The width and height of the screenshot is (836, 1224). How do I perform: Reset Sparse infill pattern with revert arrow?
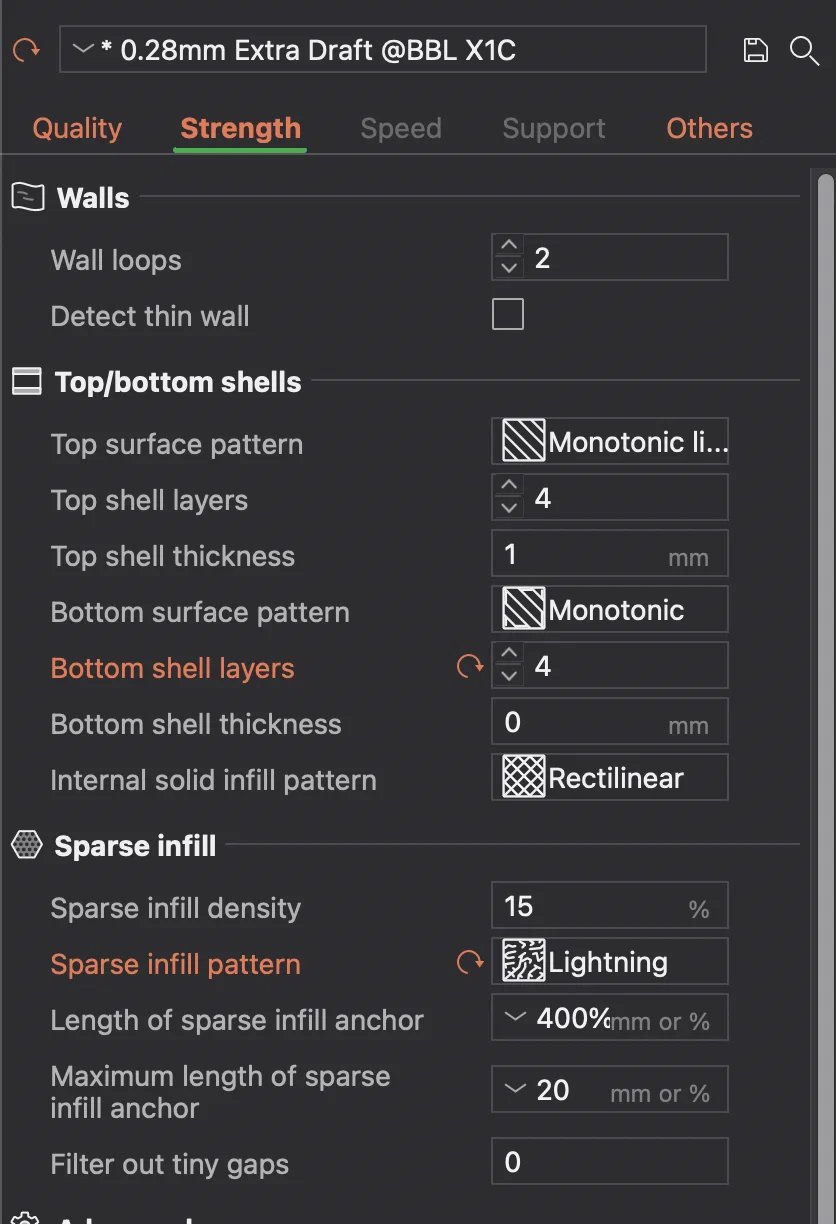(469, 963)
